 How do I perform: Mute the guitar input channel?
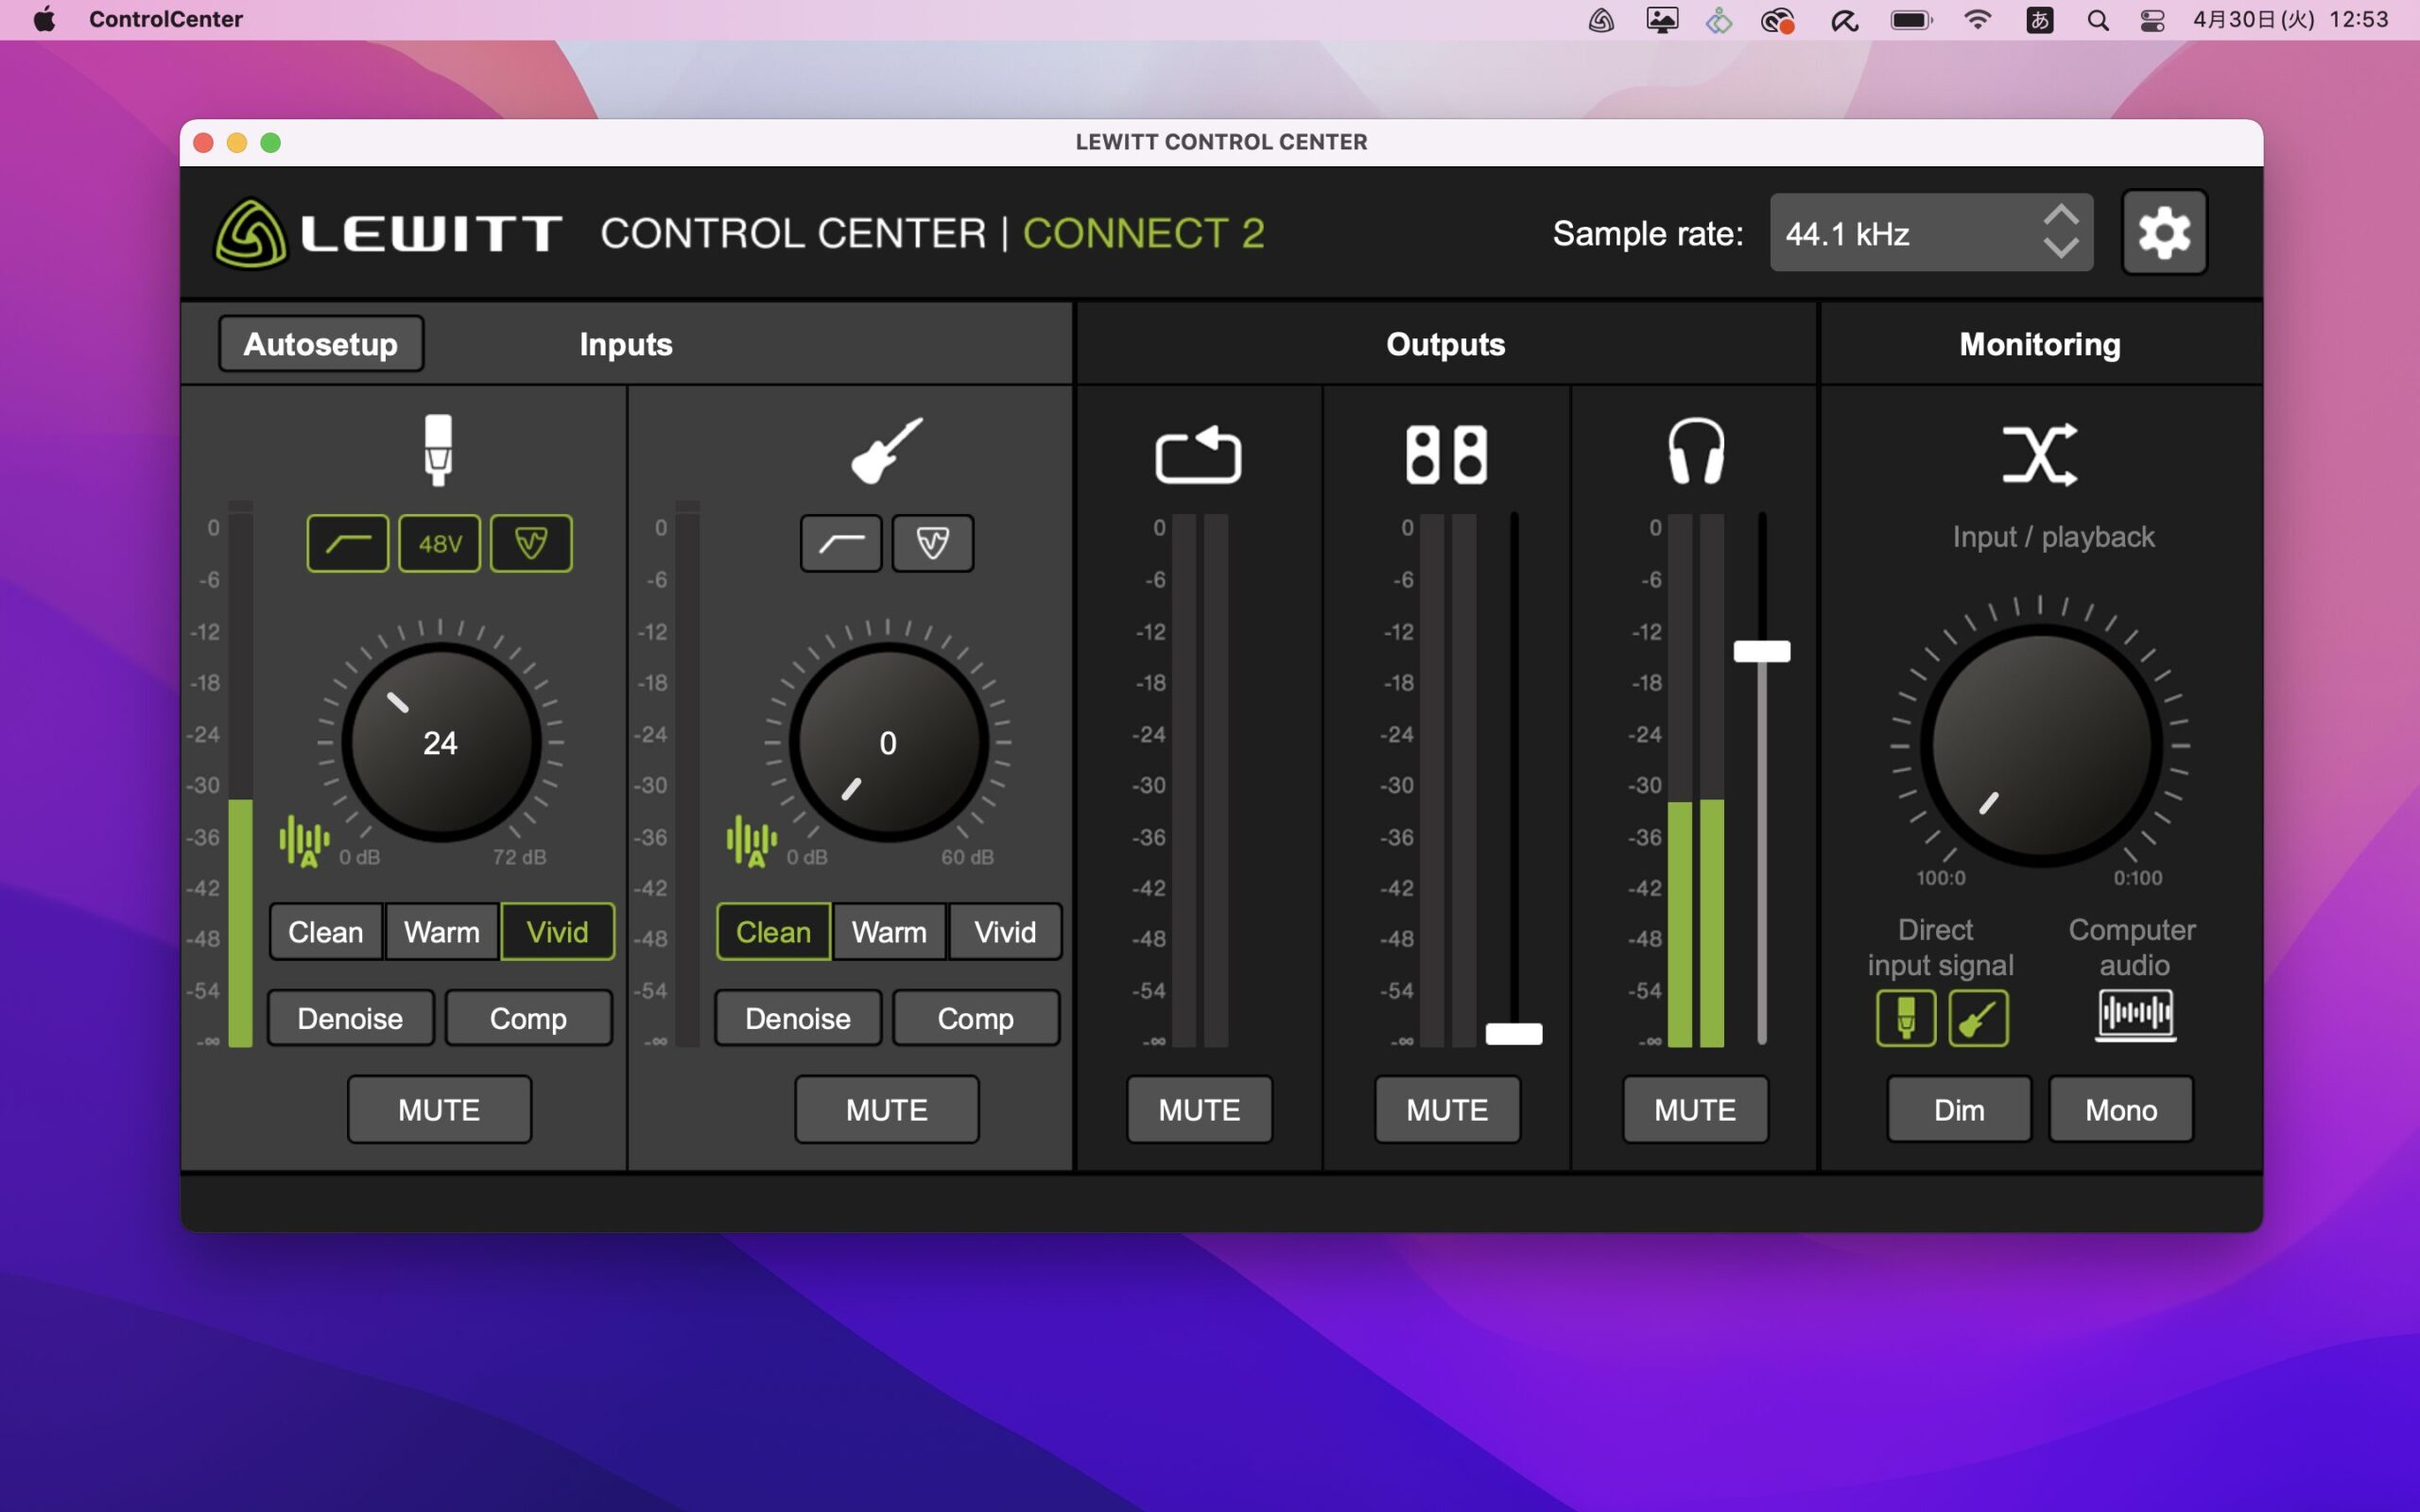[x=887, y=1110]
